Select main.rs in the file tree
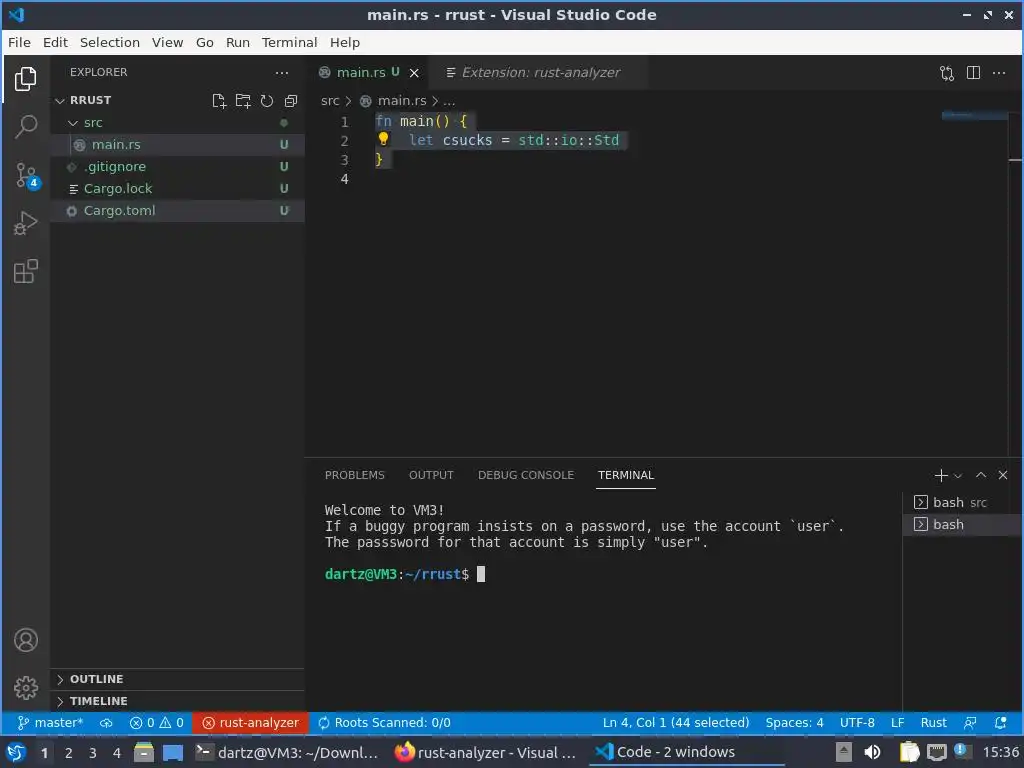The height and width of the screenshot is (768, 1024). pos(177,145)
